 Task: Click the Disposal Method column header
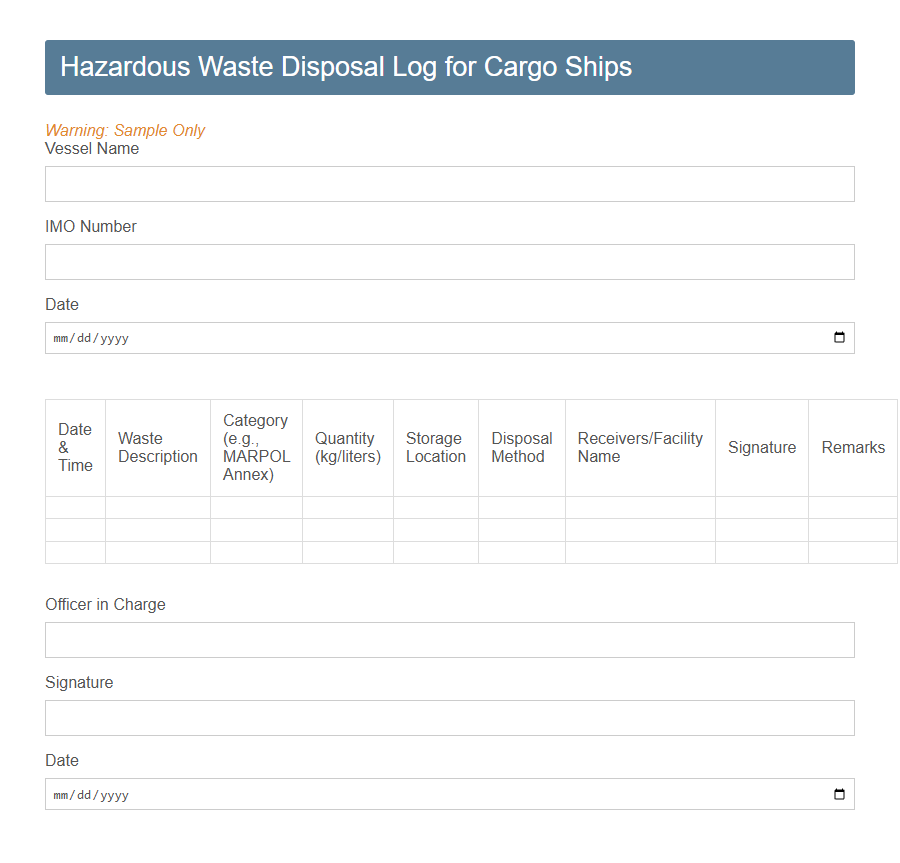click(x=521, y=447)
